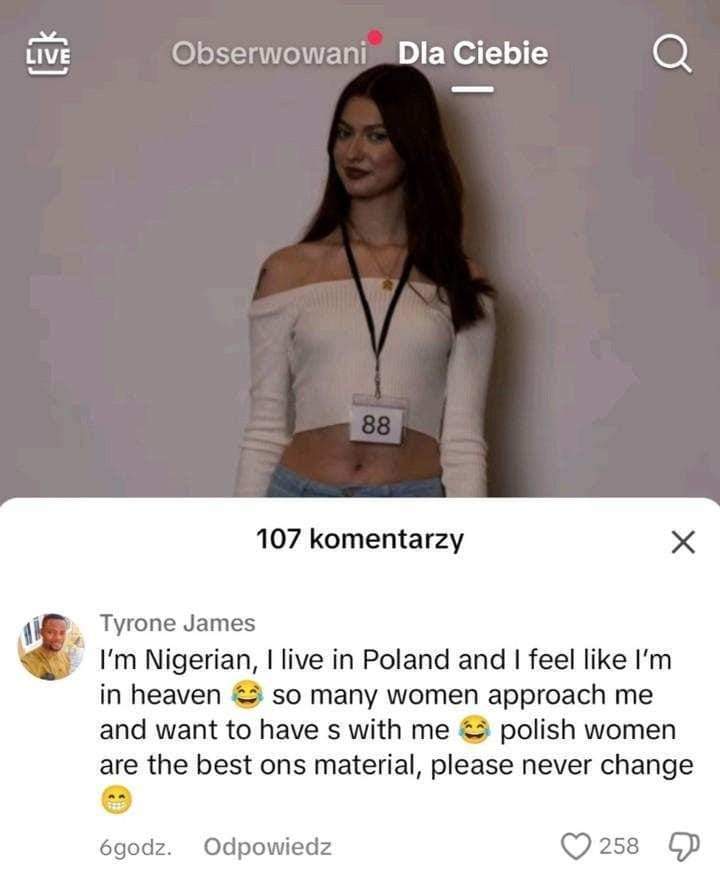Viewport: 720px width, 877px height.
Task: Close the comments panel with the X
Action: pos(683,542)
